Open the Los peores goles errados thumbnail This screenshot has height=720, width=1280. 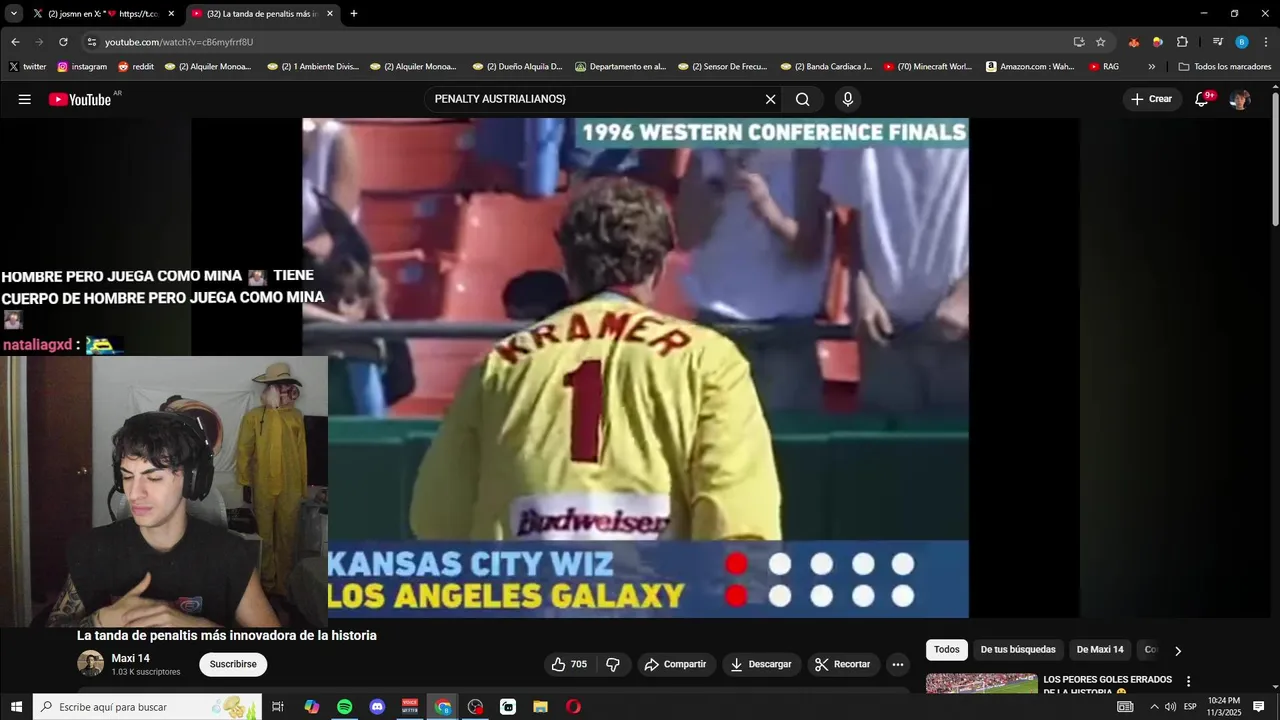981,684
